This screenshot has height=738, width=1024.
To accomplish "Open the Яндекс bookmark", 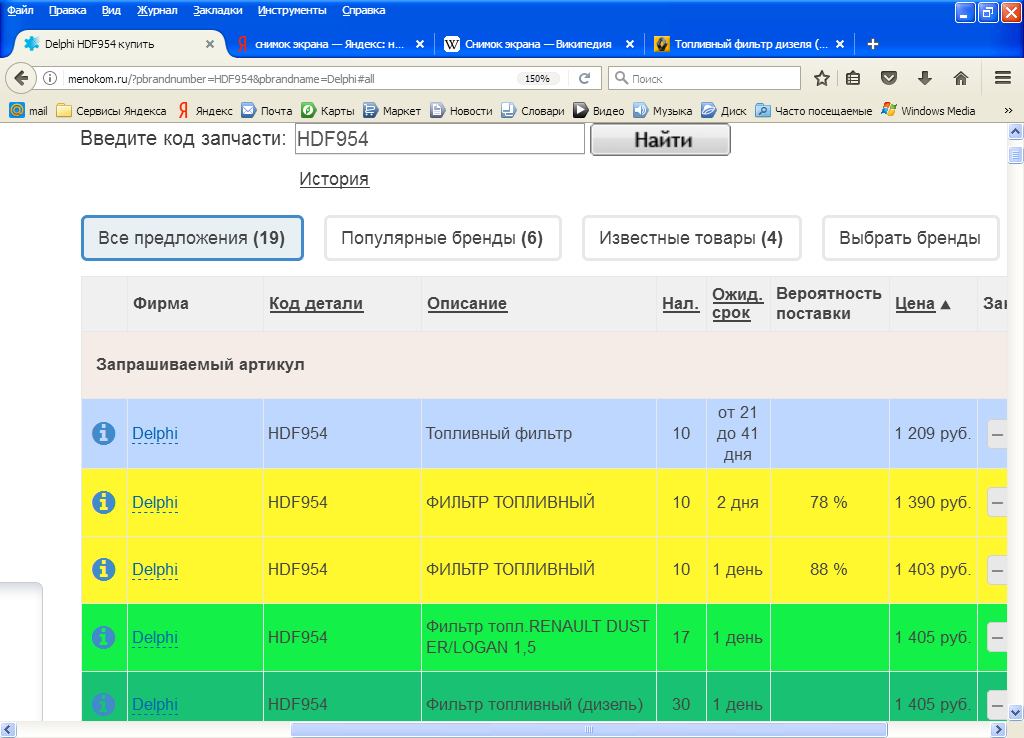I will pos(205,110).
